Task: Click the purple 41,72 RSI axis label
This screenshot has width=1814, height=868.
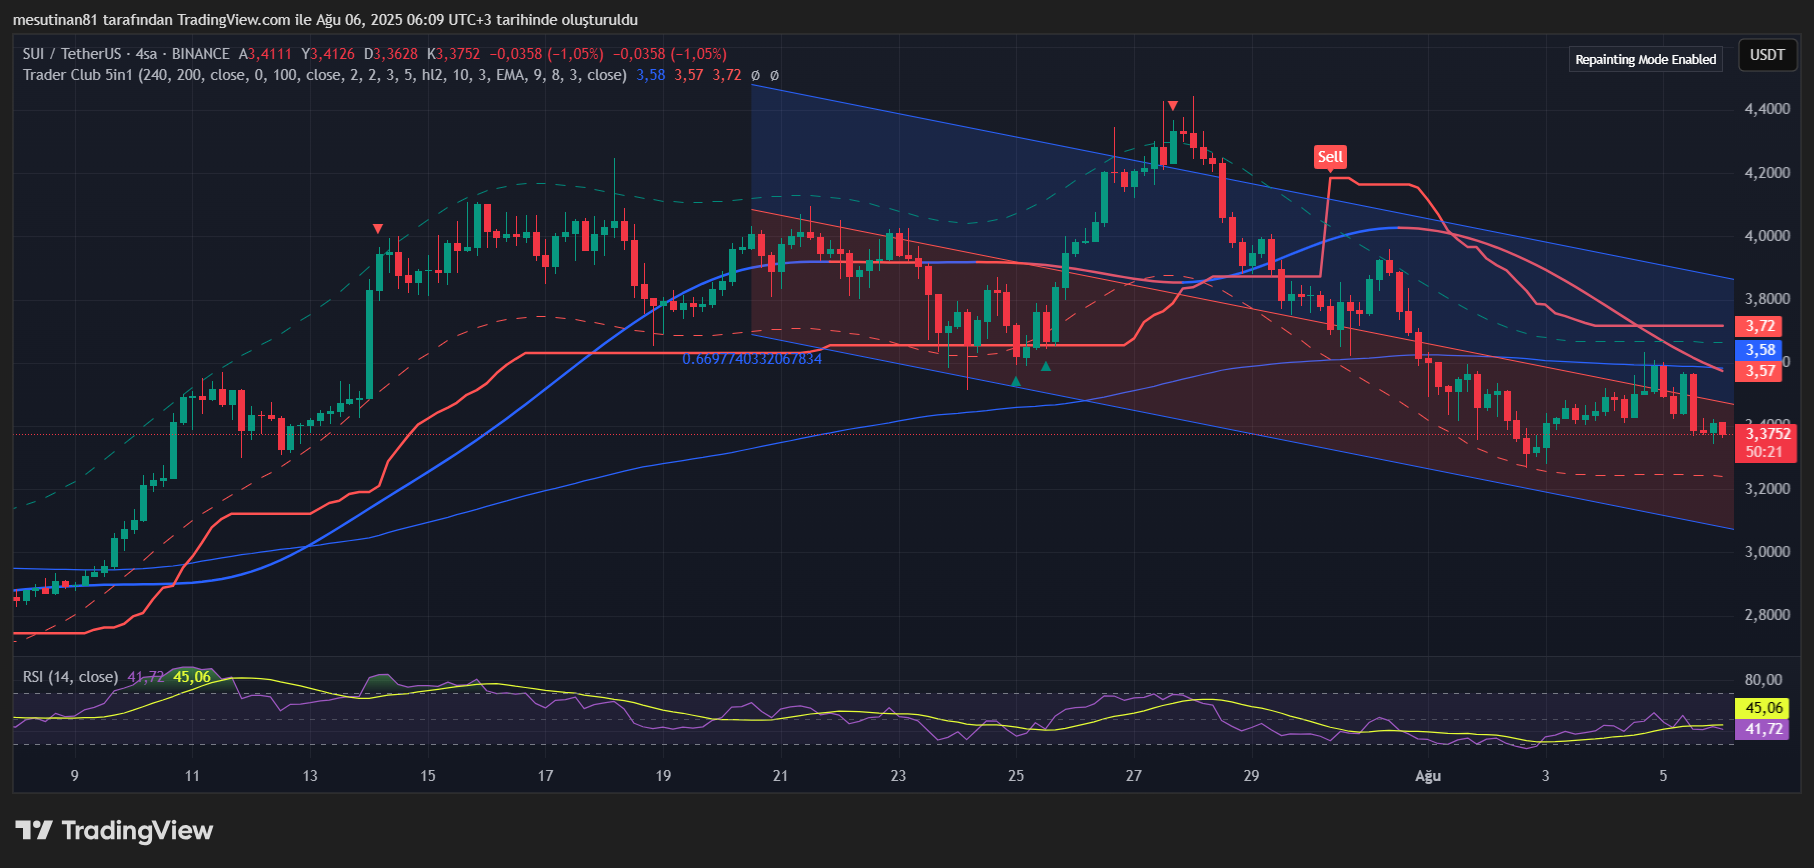Action: click(x=1764, y=729)
